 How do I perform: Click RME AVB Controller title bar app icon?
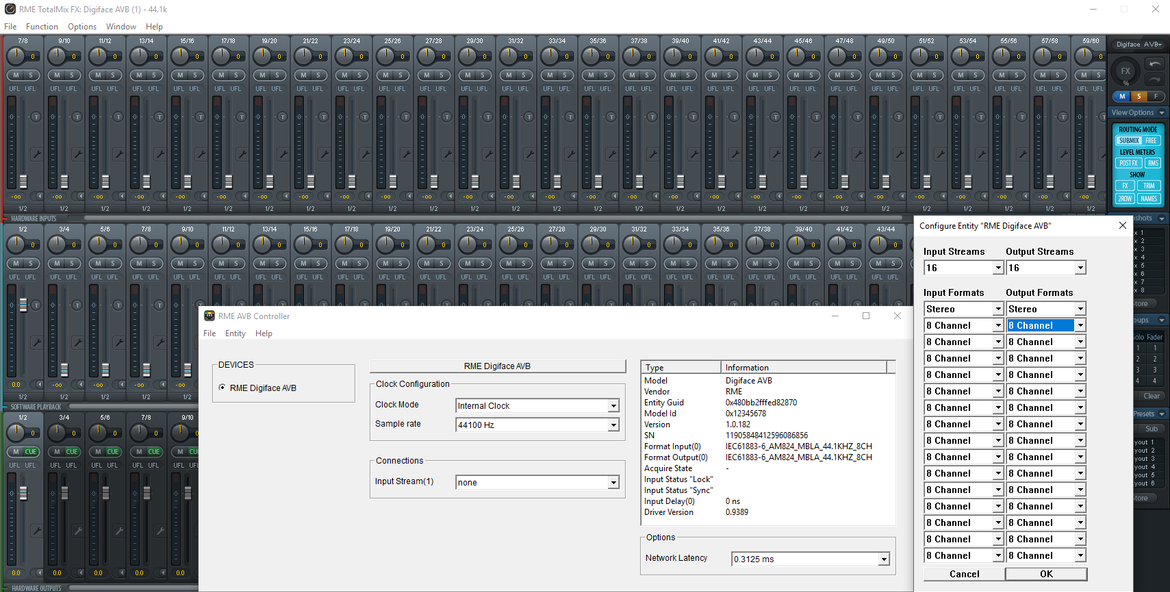pyautogui.click(x=210, y=316)
